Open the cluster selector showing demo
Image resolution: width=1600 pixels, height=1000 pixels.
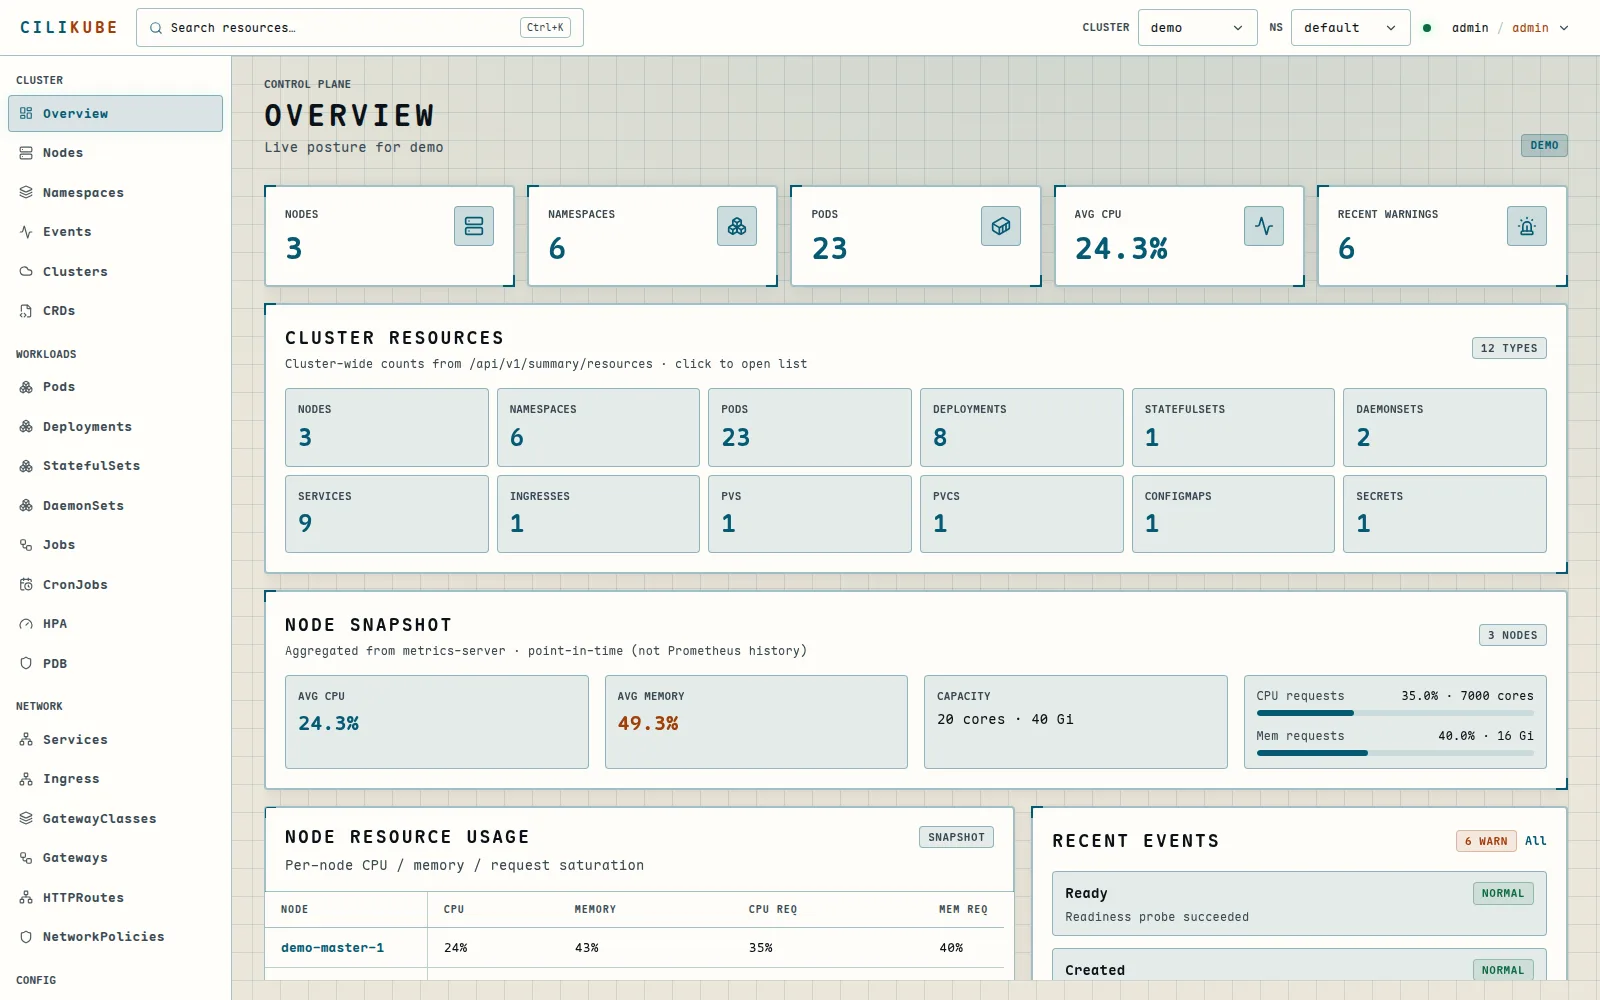1197,28
